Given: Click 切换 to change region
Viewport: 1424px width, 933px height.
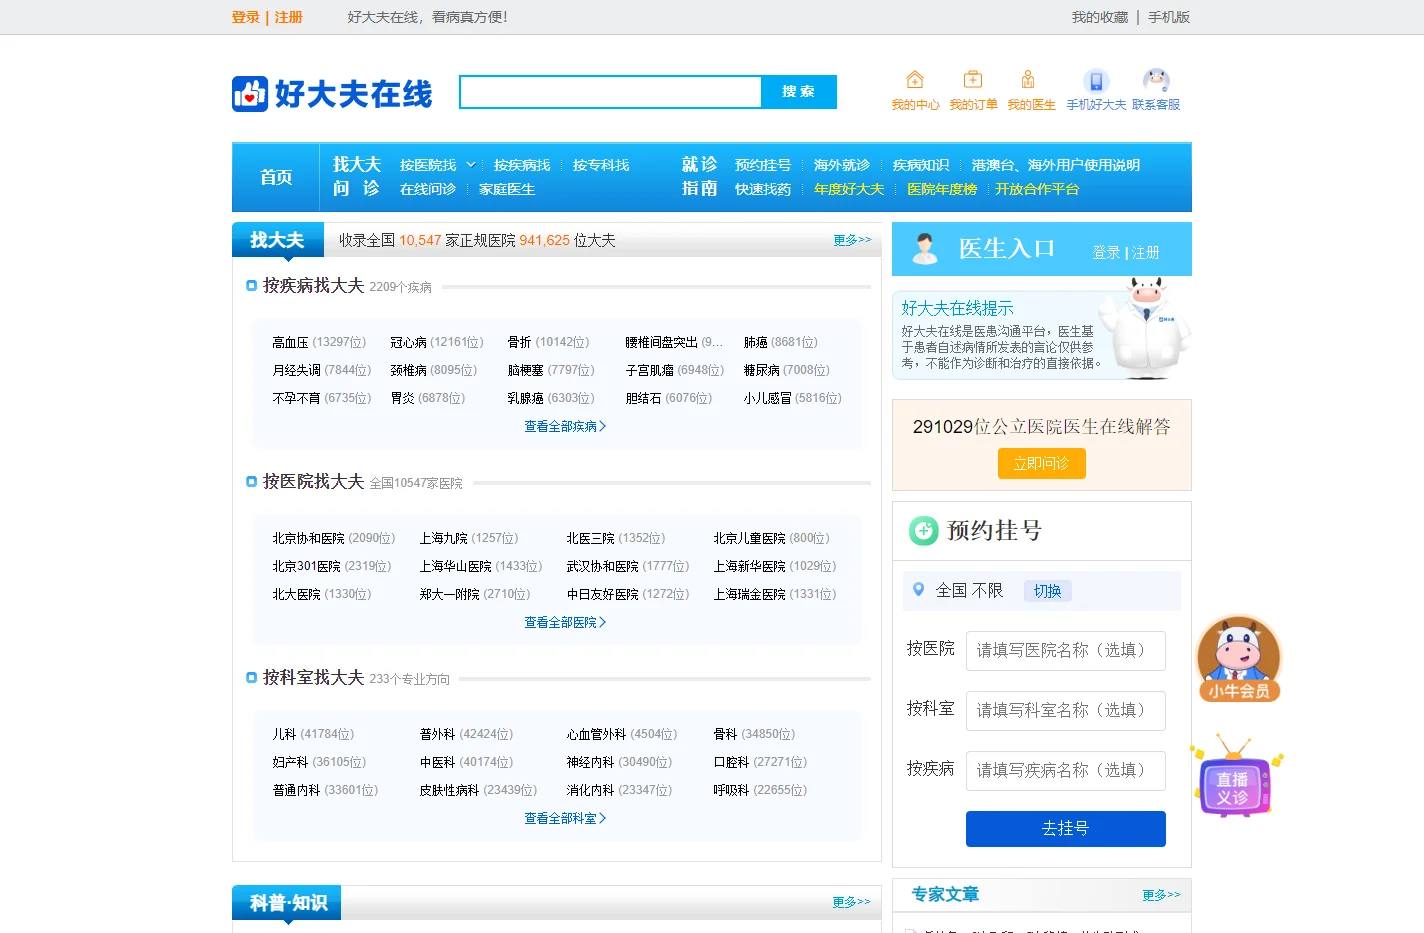Looking at the screenshot, I should click(x=1047, y=591).
